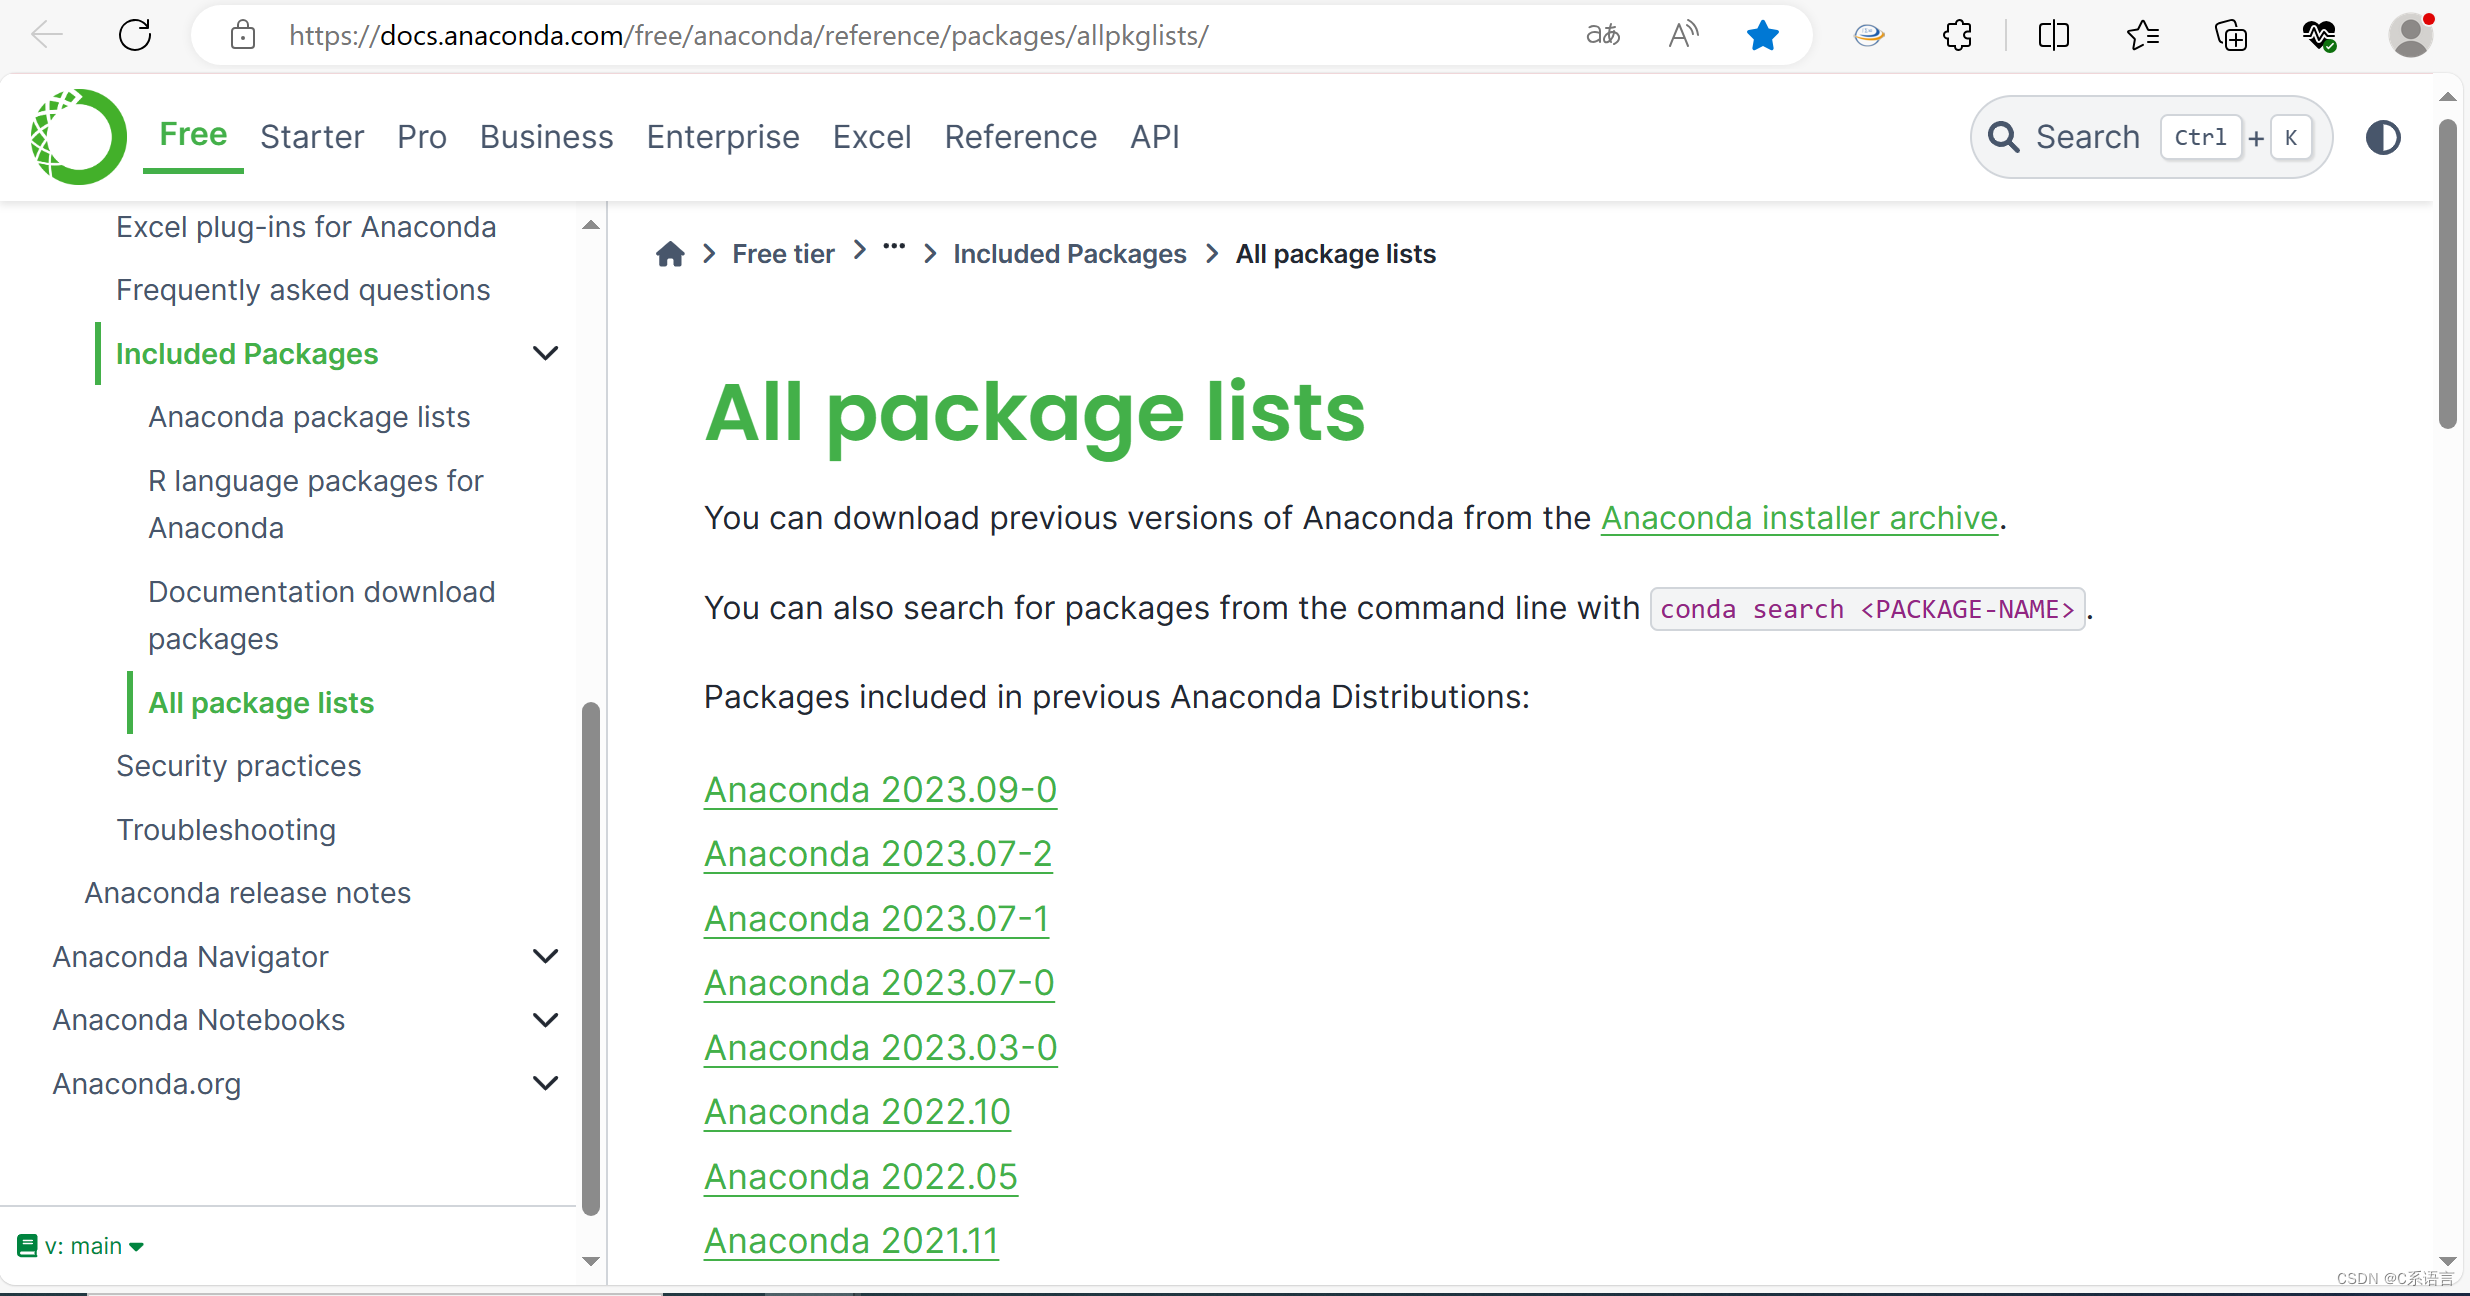Open the Enterprise tab
This screenshot has height=1296, width=2470.
point(723,137)
